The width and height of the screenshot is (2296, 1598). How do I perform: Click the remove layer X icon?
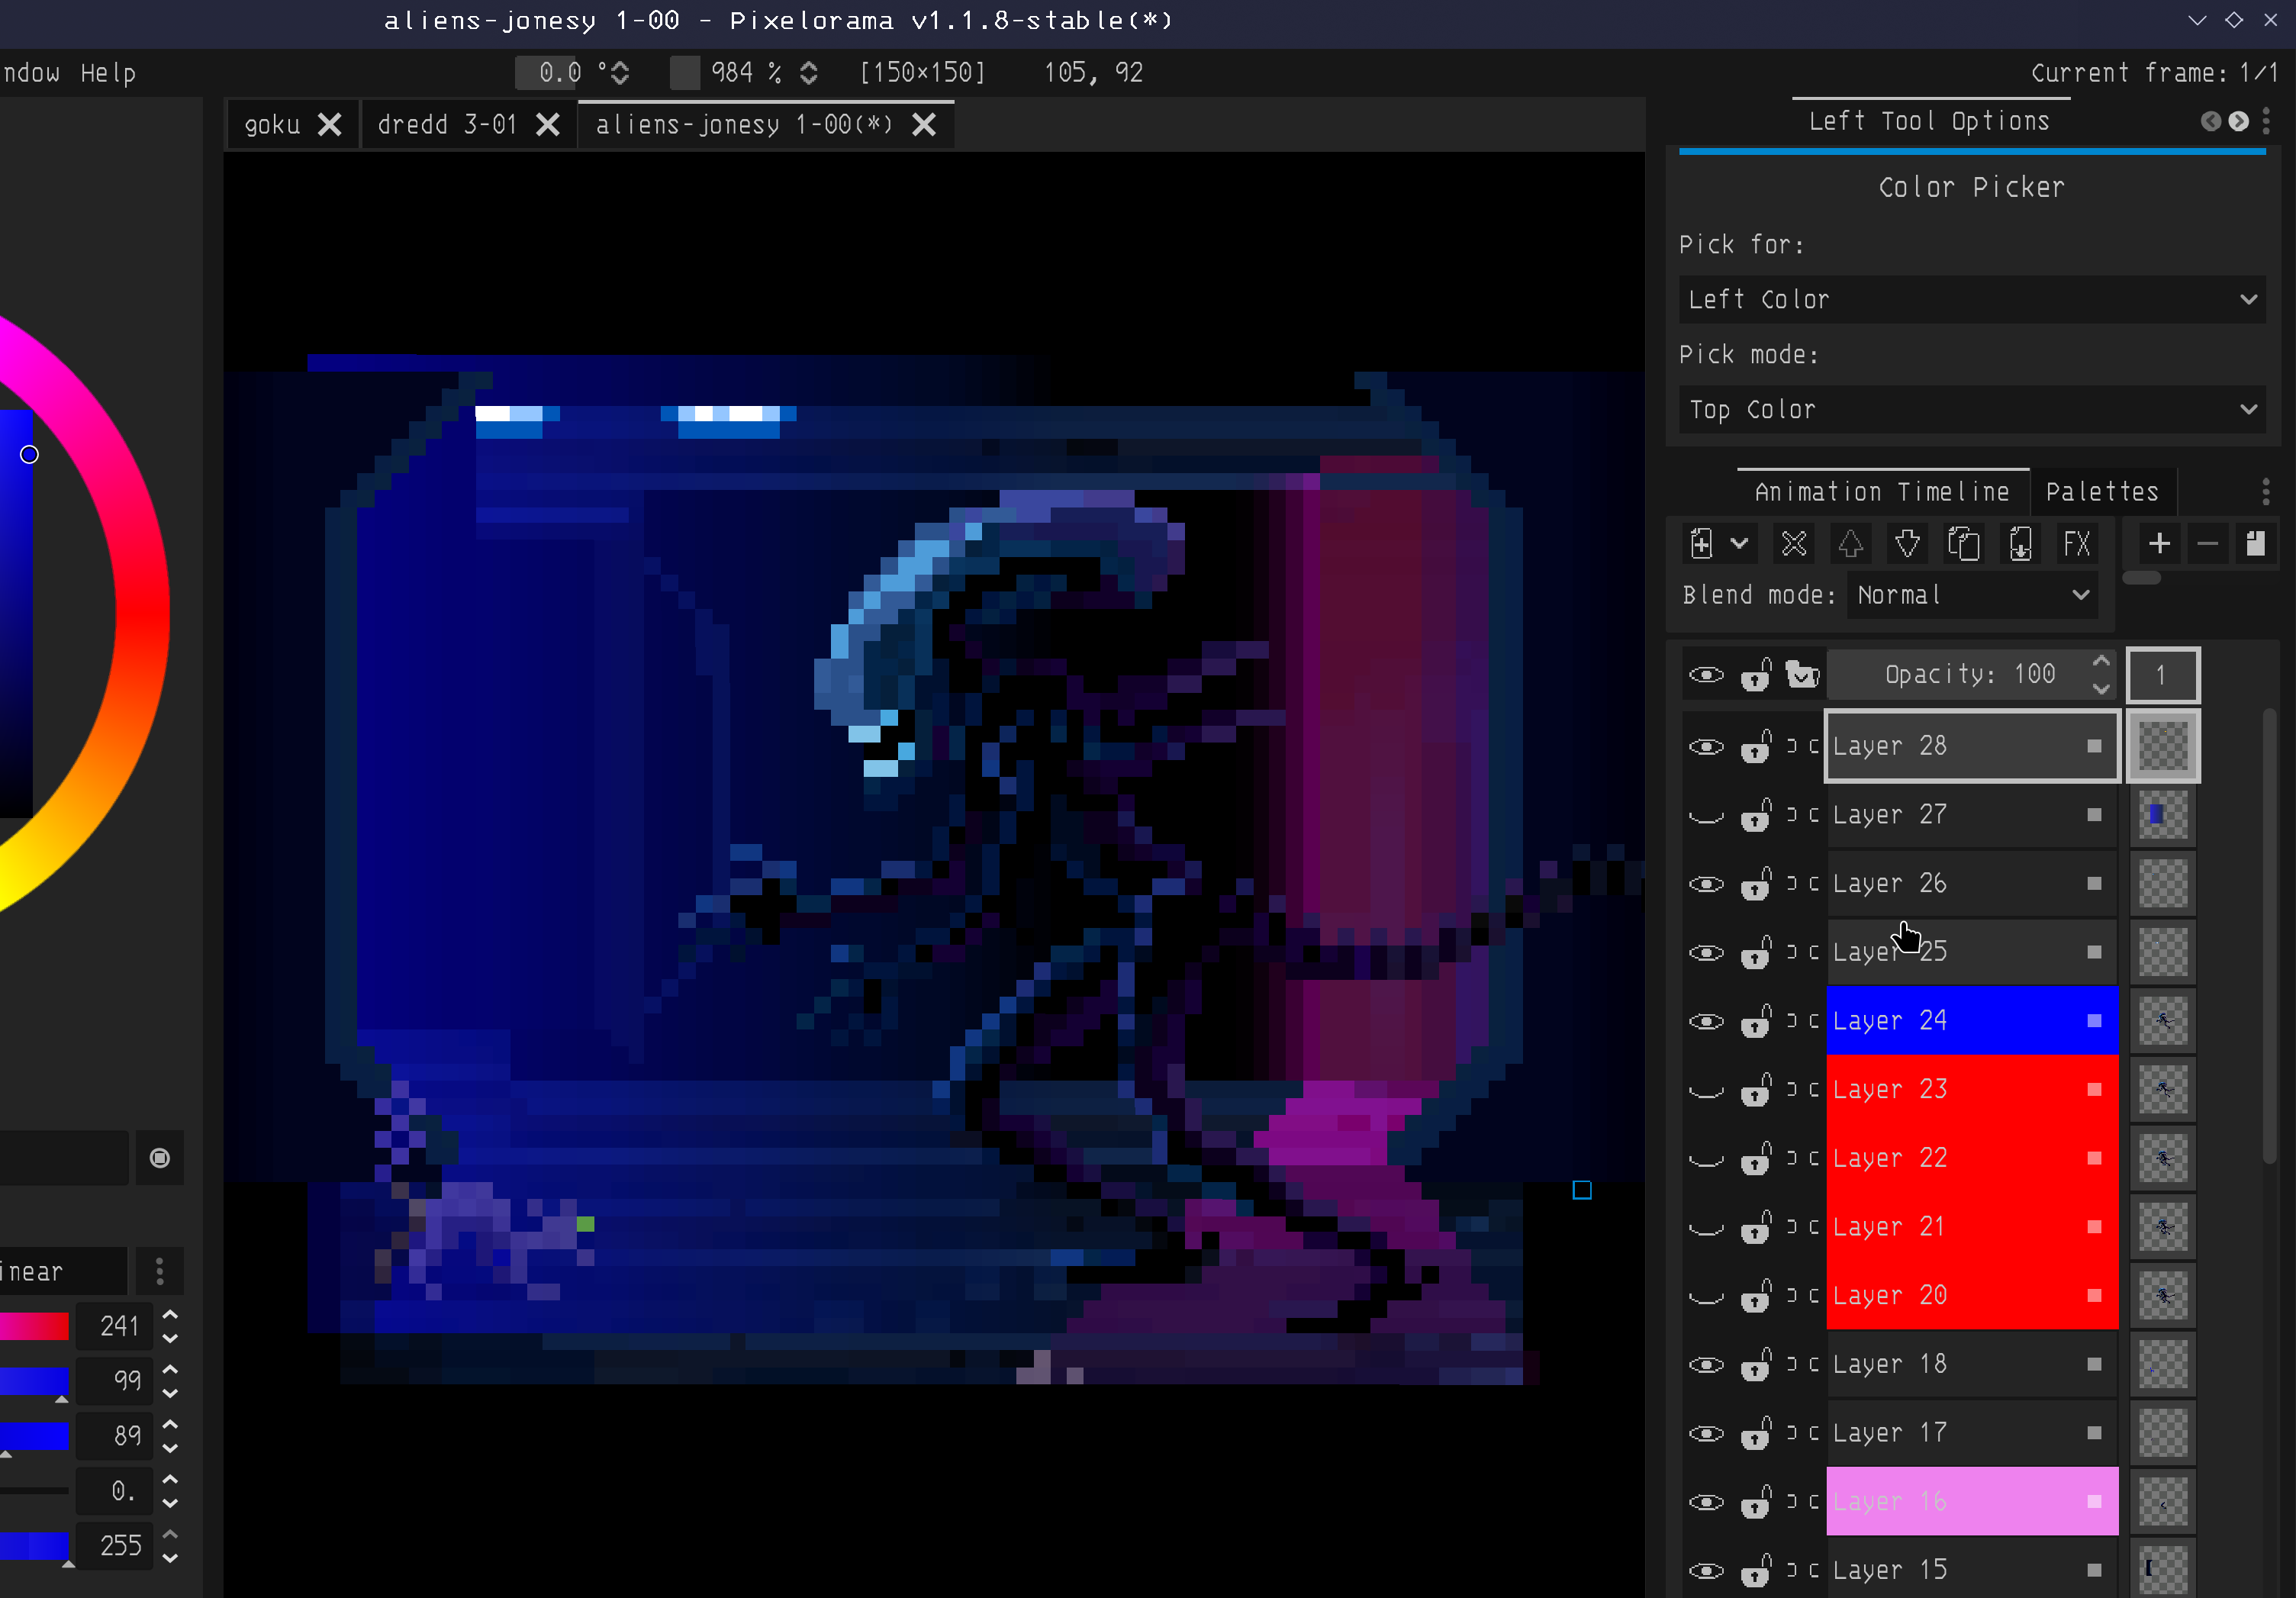1794,543
